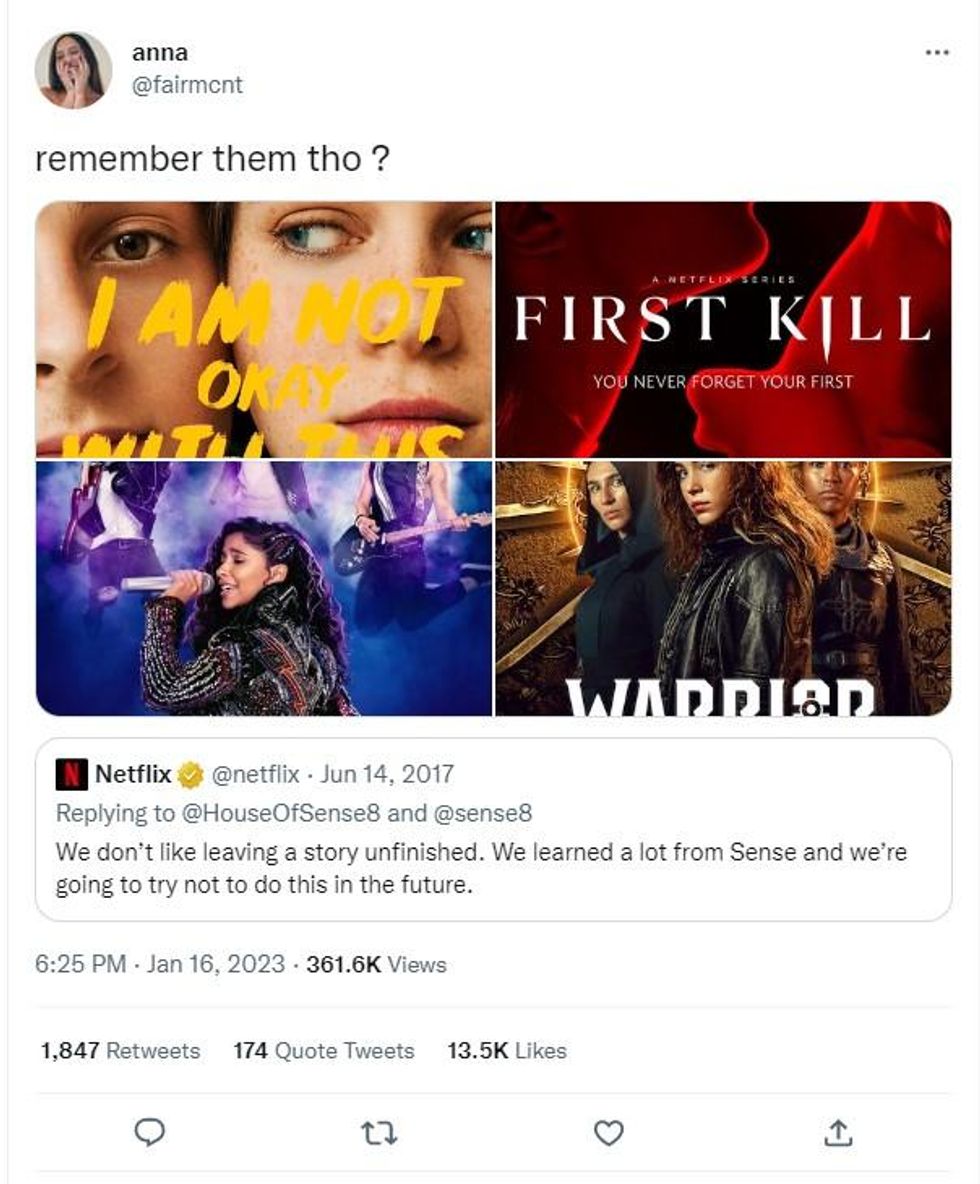The width and height of the screenshot is (980, 1184).
Task: Open the singer with microphone image
Action: tap(263, 587)
